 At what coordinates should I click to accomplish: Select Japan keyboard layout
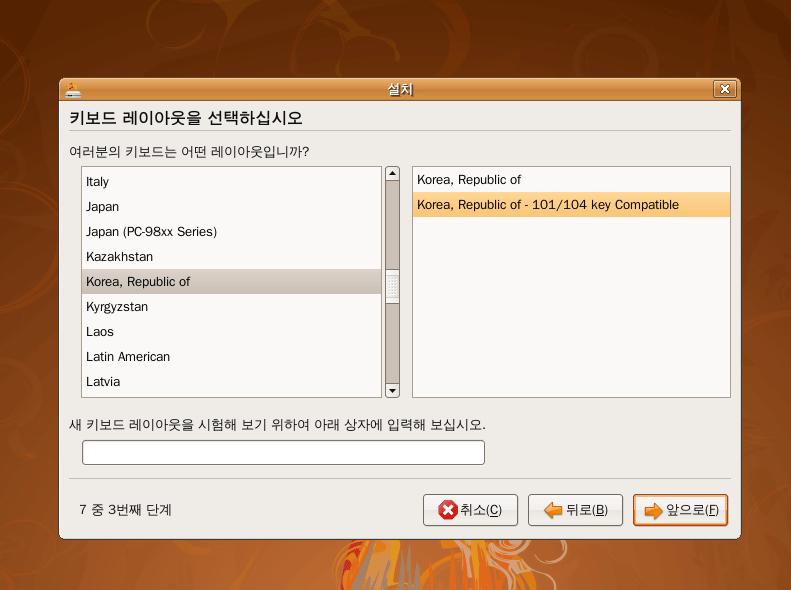[231, 207]
